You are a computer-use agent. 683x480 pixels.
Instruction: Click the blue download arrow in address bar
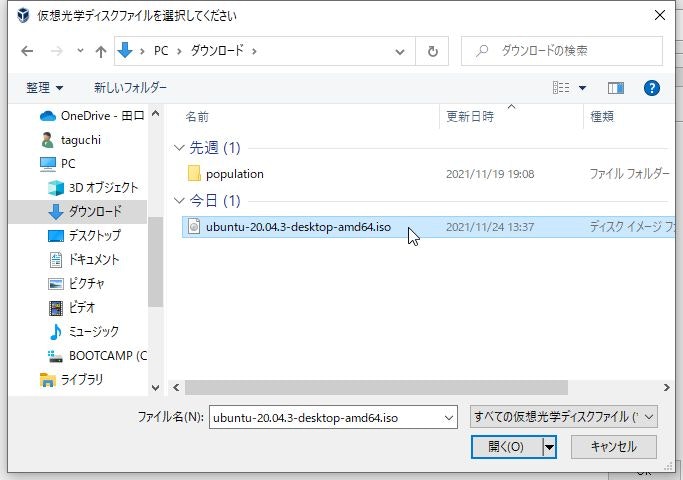tap(125, 51)
